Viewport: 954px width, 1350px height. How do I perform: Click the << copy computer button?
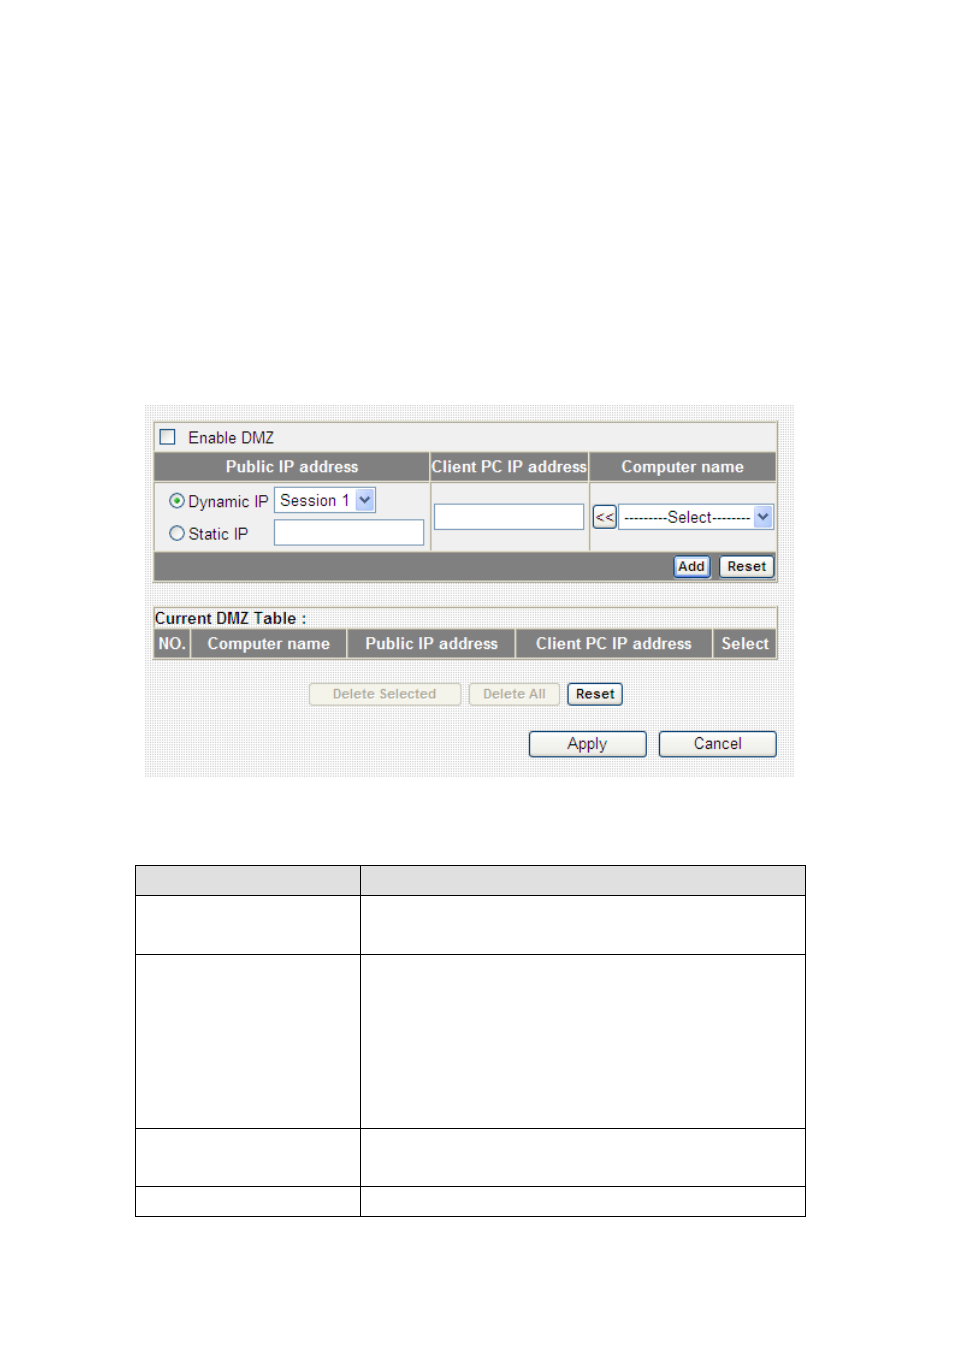[604, 517]
